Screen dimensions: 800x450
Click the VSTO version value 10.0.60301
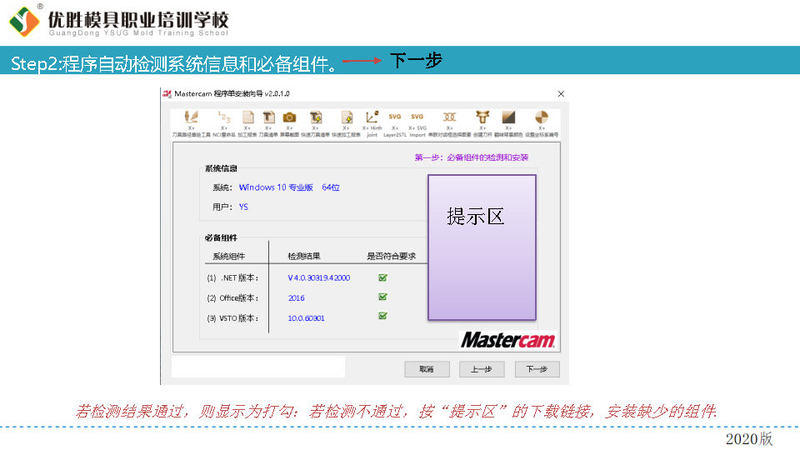coord(306,318)
